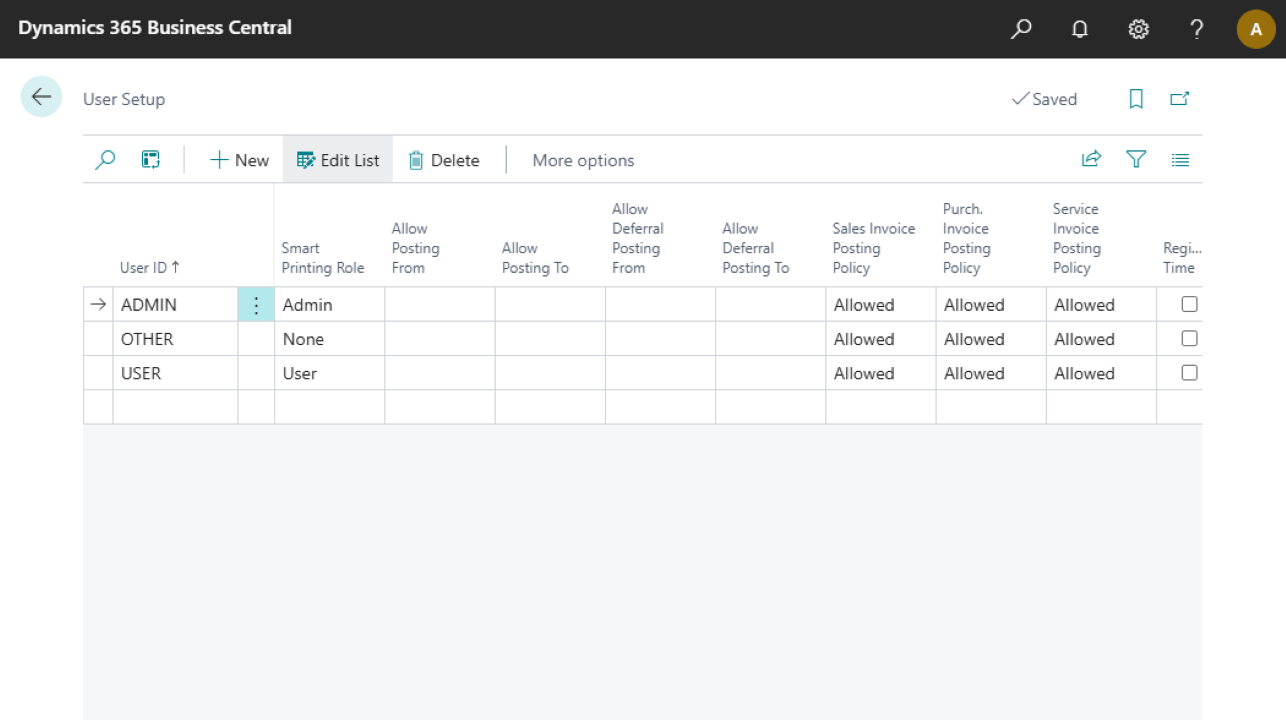Tick the checkbox in the OTHER row
Image resolution: width=1286 pixels, height=720 pixels.
pos(1189,338)
